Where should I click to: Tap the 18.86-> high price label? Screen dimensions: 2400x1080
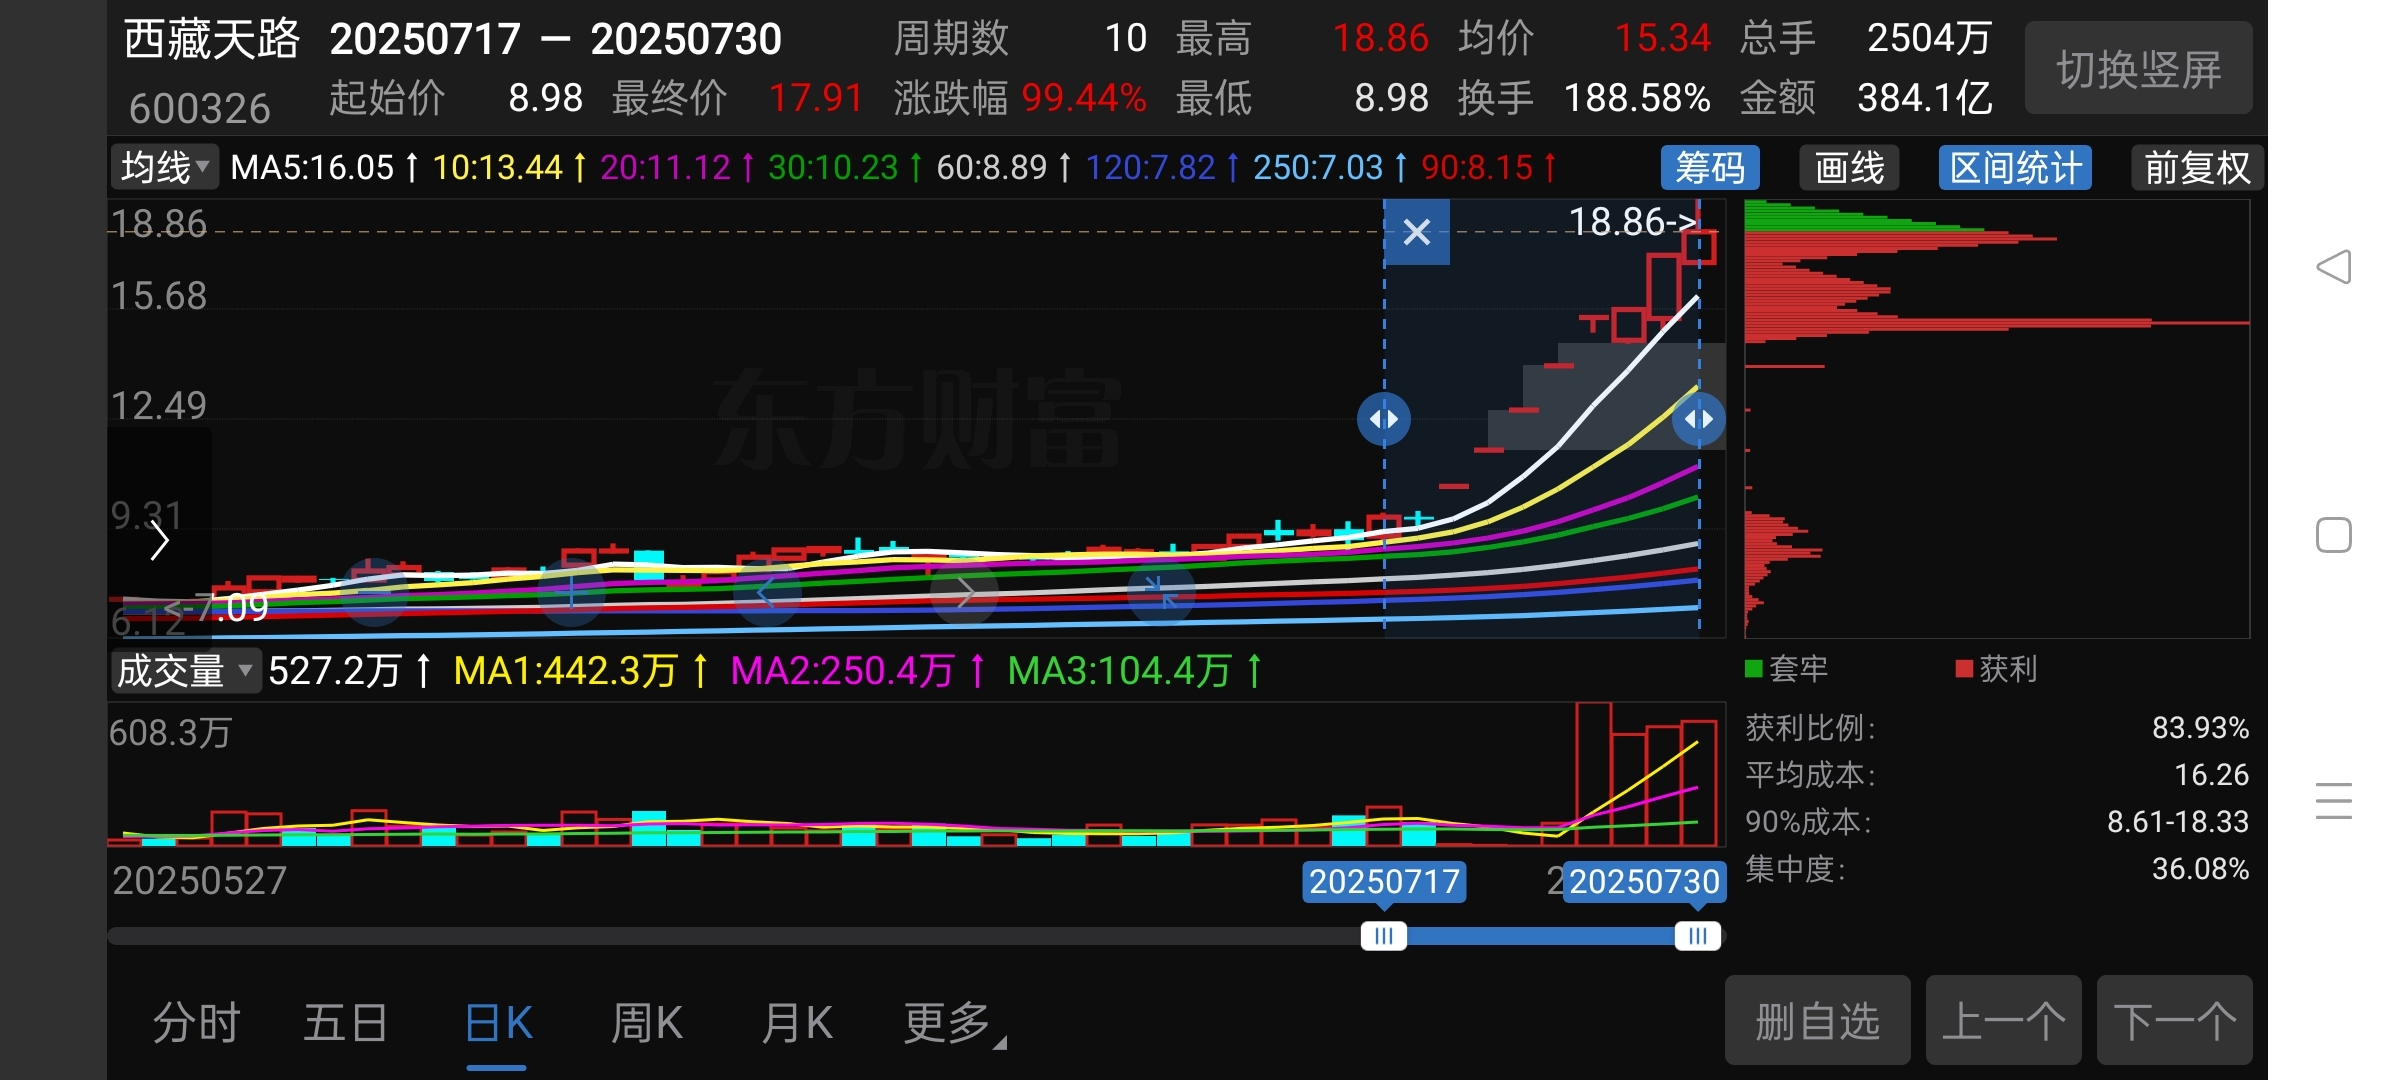1633,221
